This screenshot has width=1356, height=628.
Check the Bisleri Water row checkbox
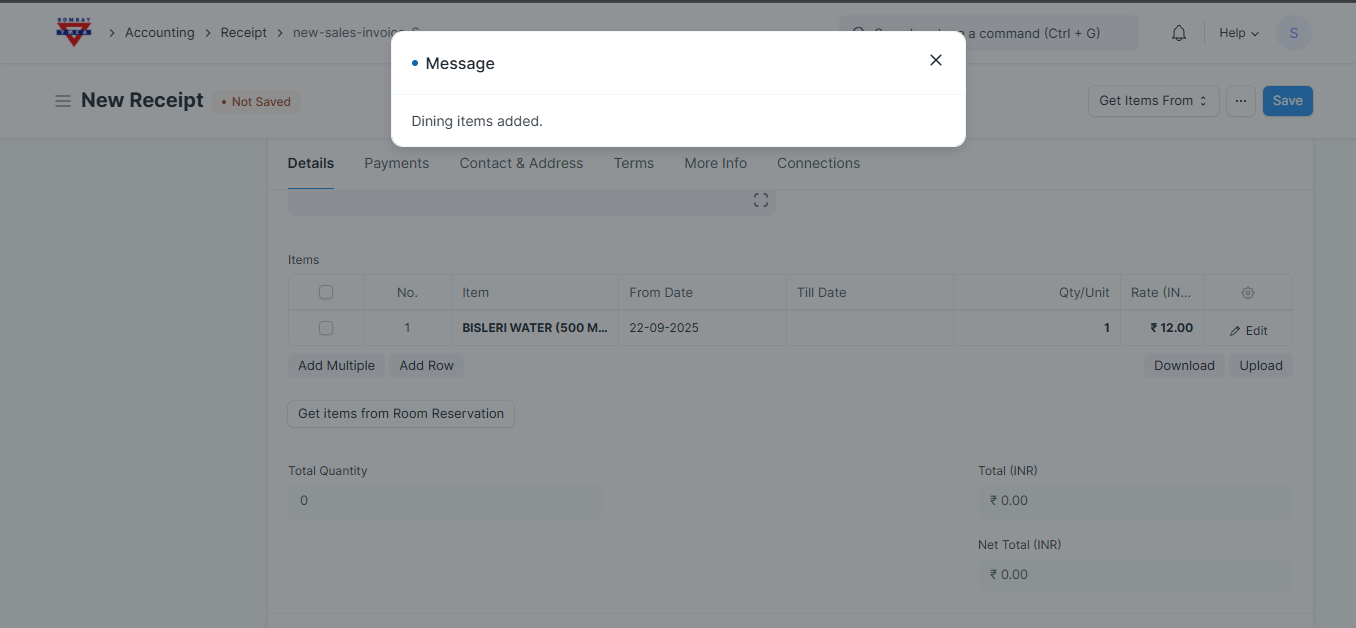(x=326, y=328)
